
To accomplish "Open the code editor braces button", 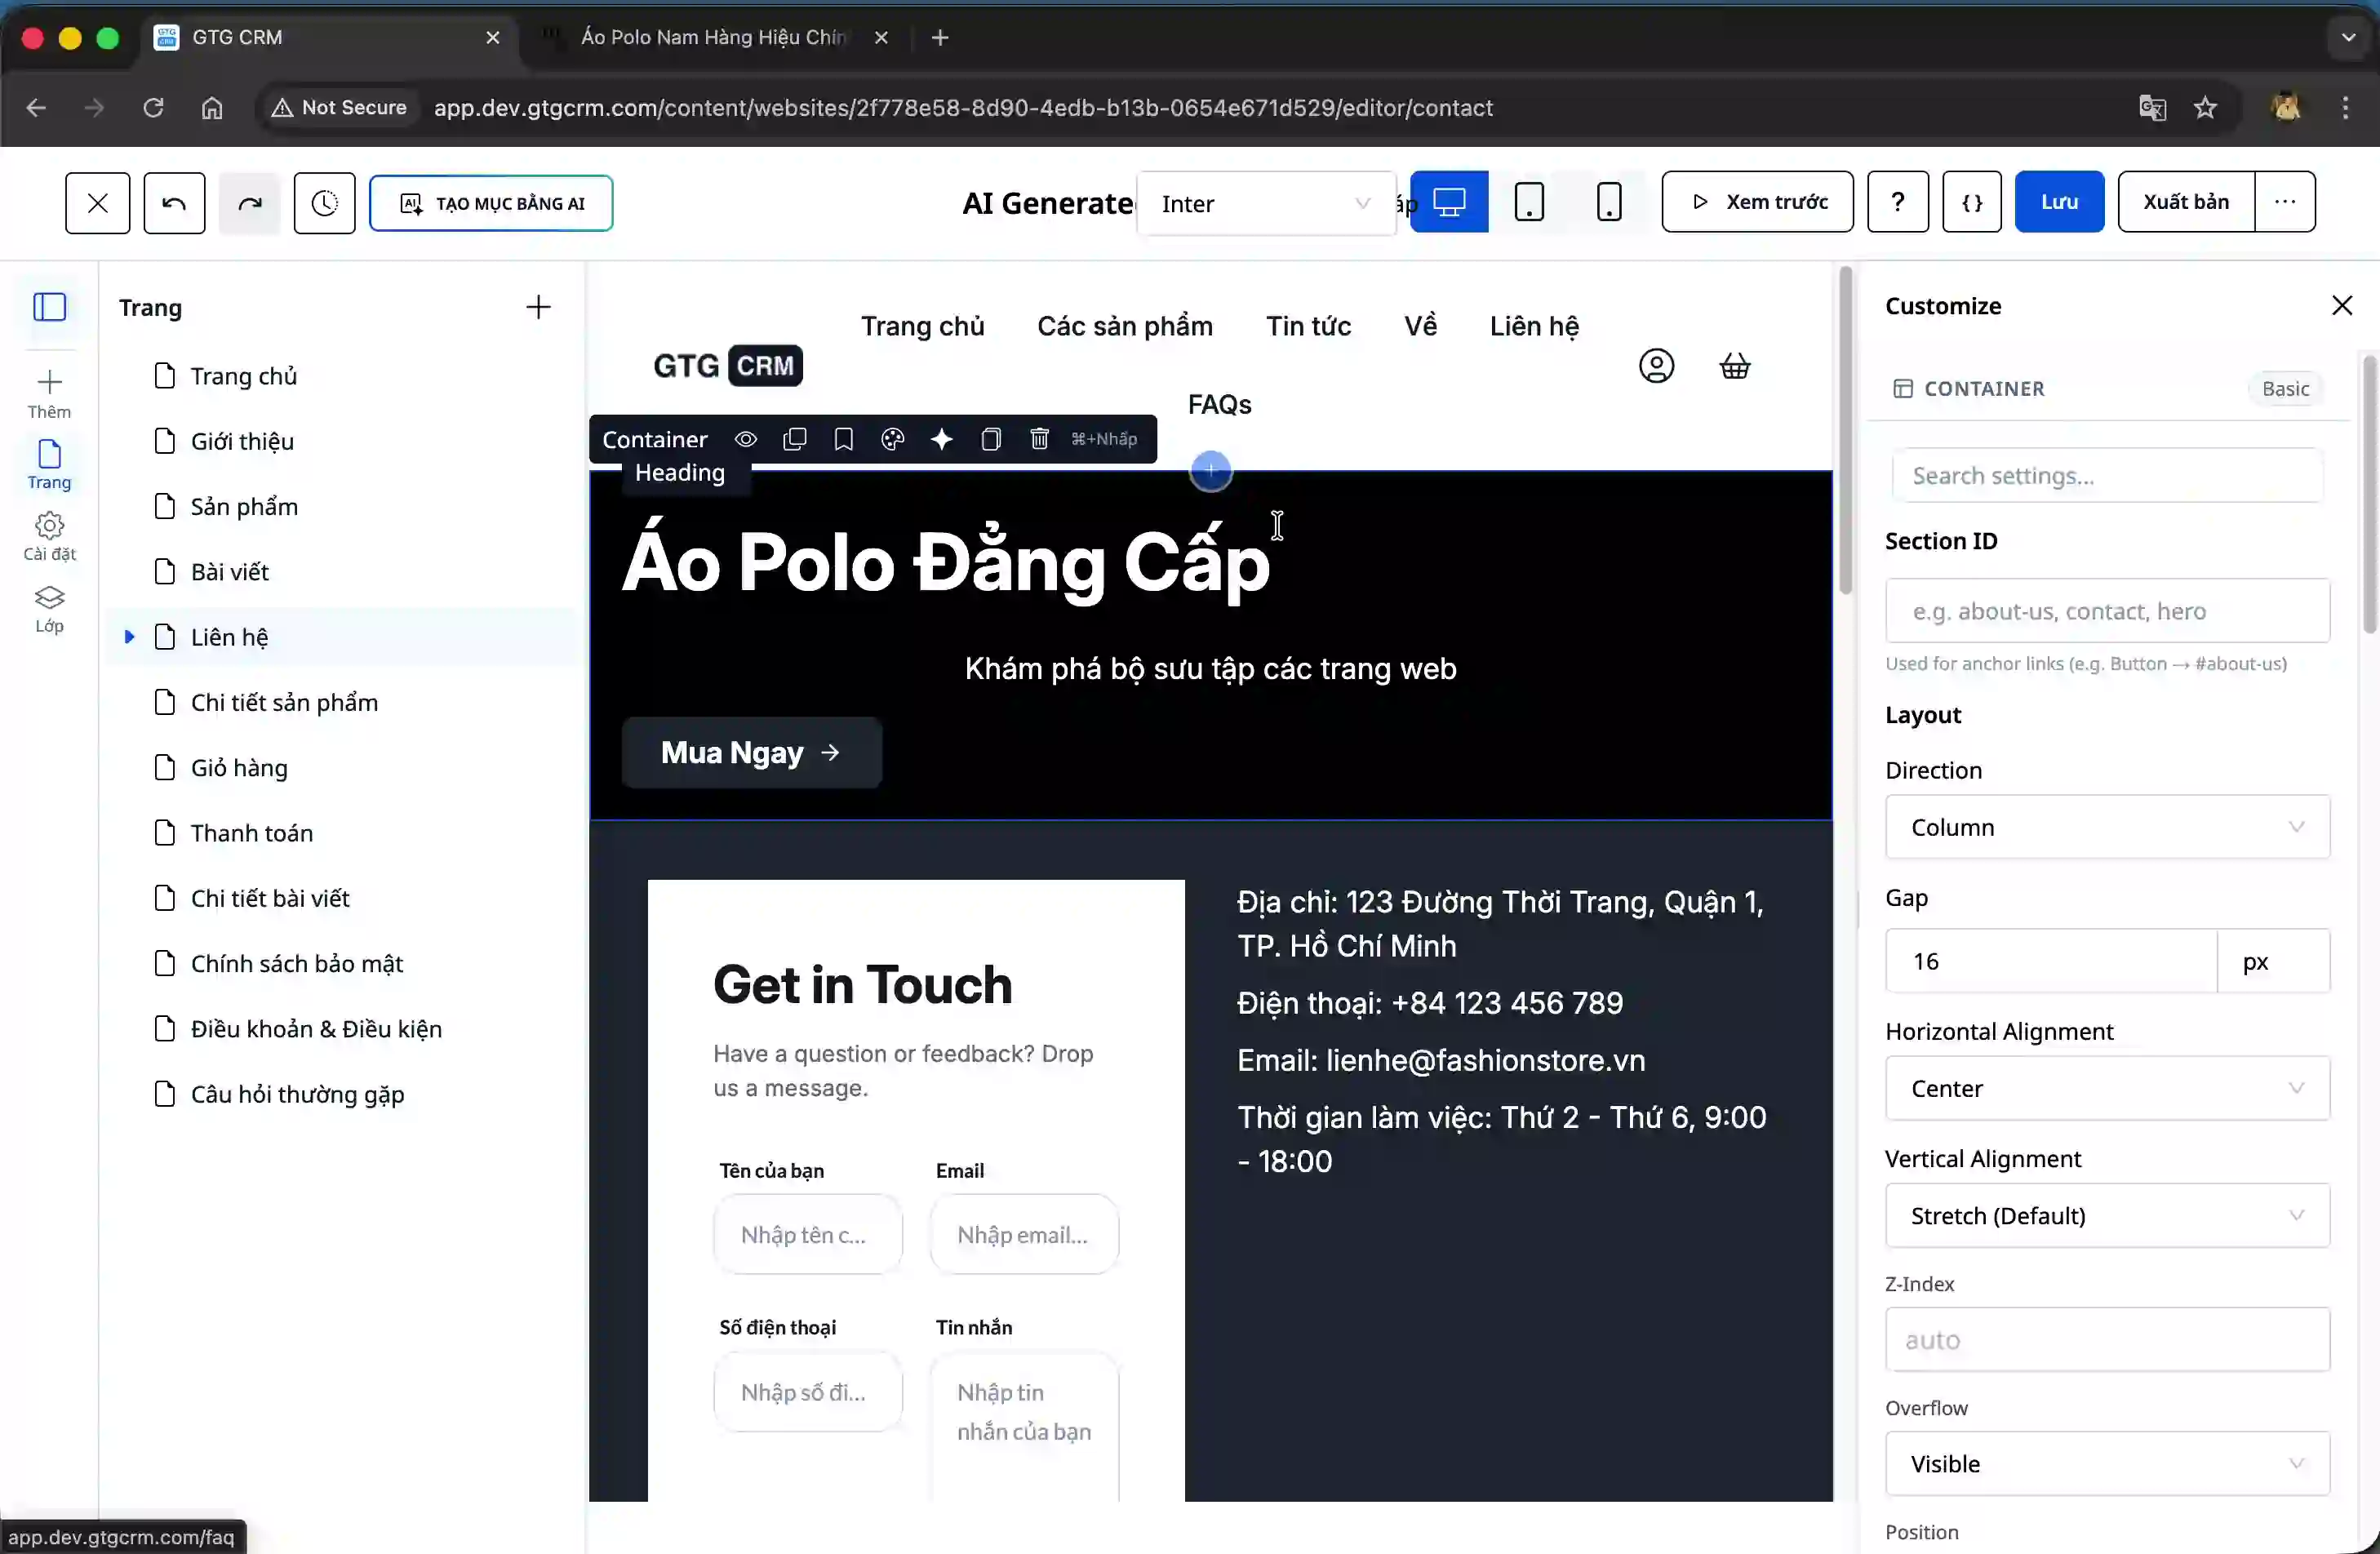I will pyautogui.click(x=1971, y=202).
